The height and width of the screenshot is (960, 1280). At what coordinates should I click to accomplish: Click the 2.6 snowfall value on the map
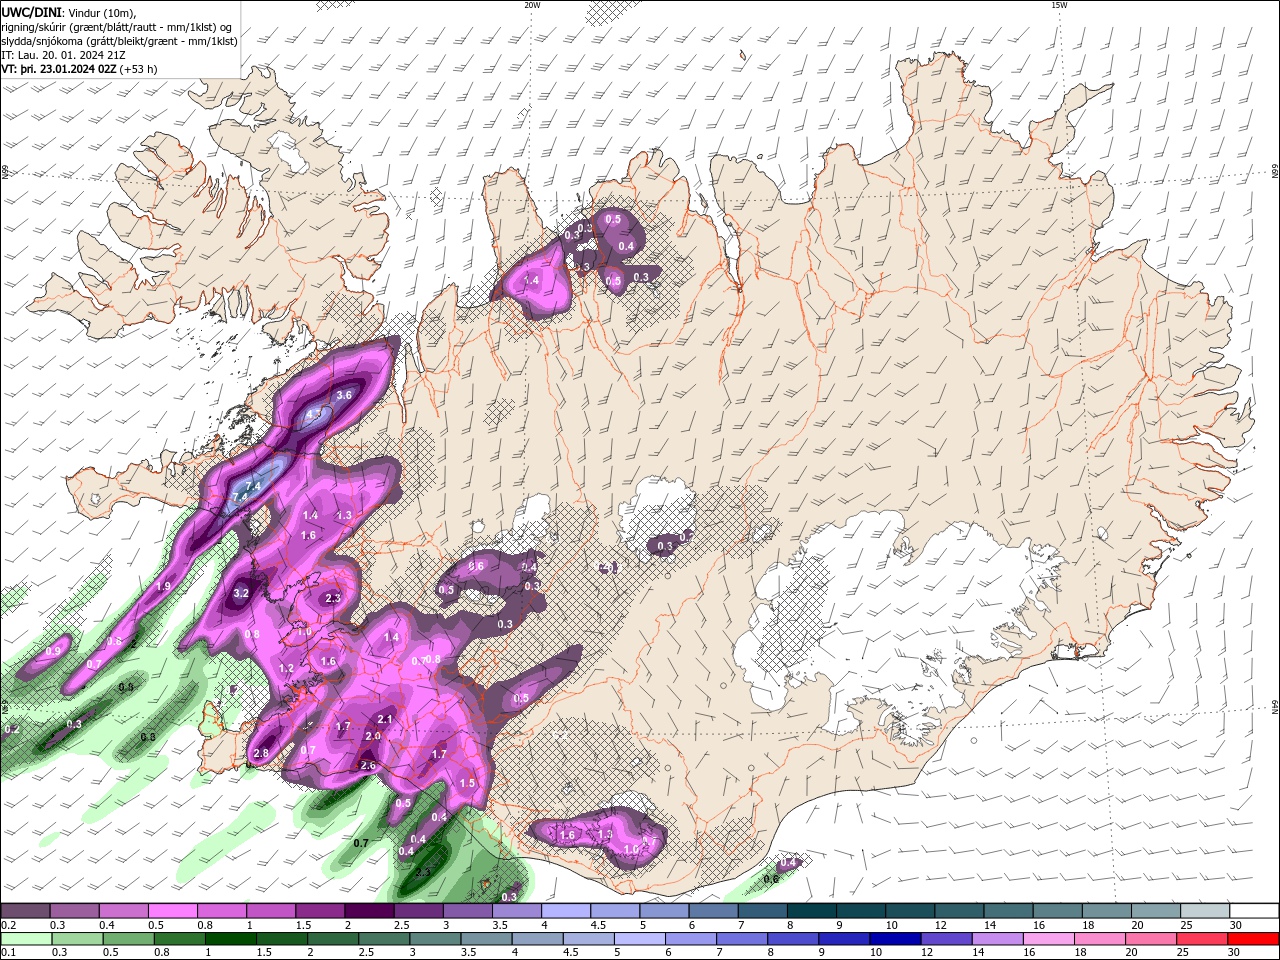click(367, 766)
